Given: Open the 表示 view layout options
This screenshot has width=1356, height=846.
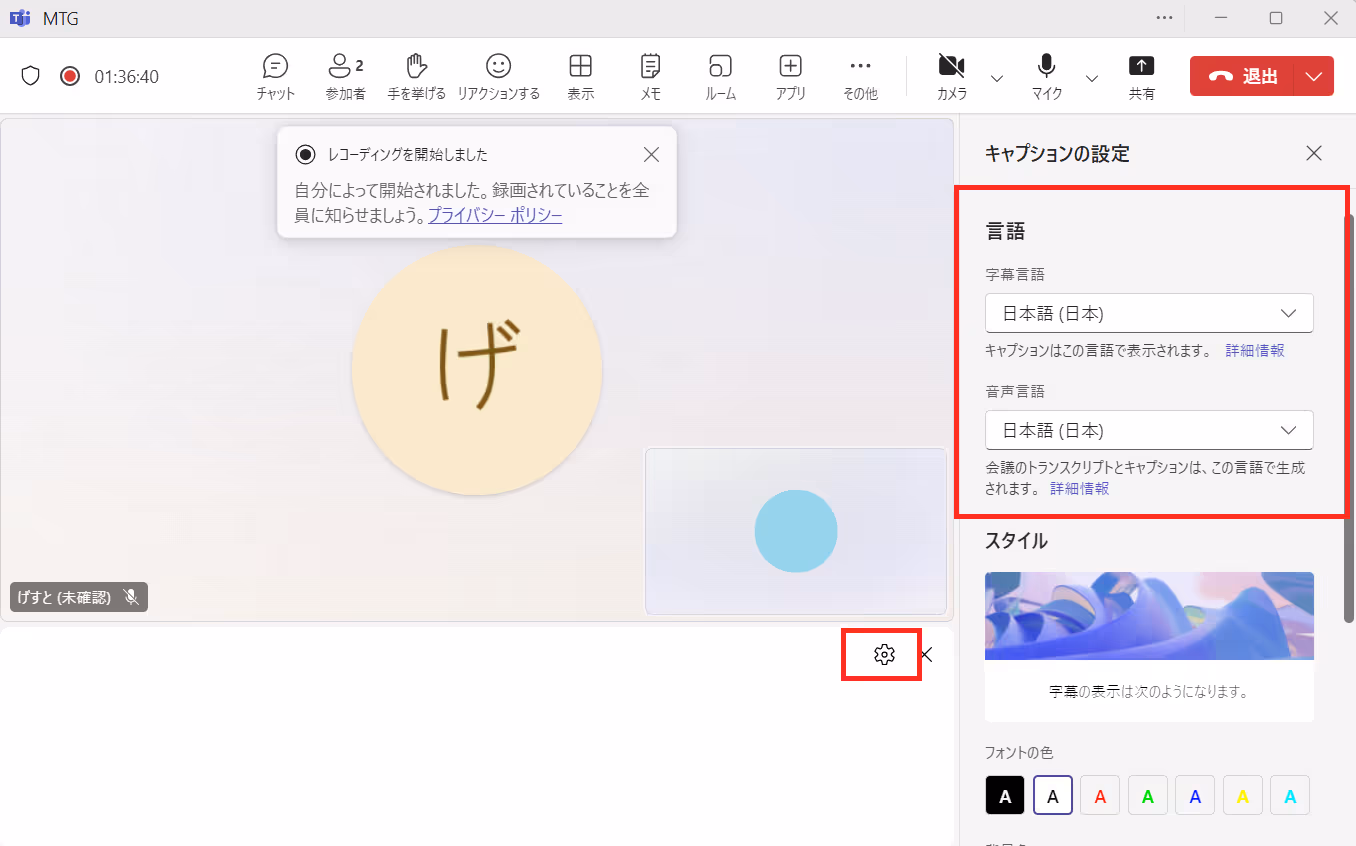Looking at the screenshot, I should click(580, 77).
